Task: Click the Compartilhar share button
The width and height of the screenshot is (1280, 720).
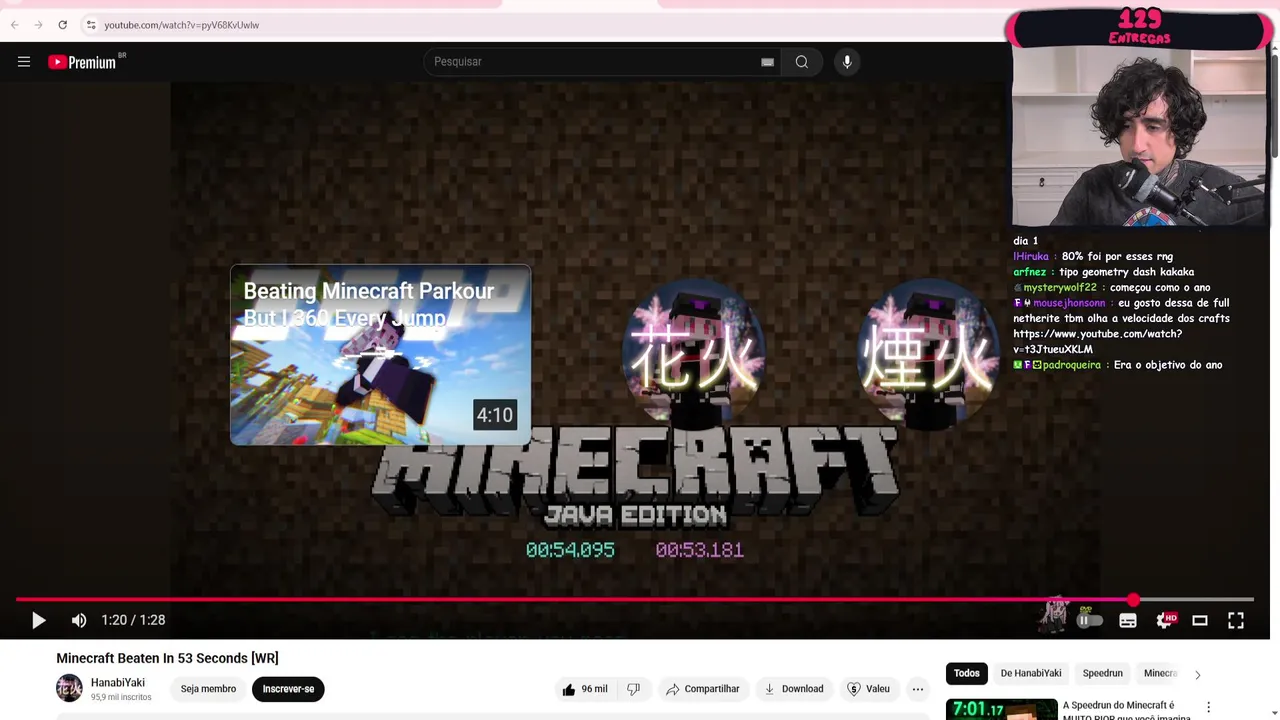Action: (x=702, y=689)
